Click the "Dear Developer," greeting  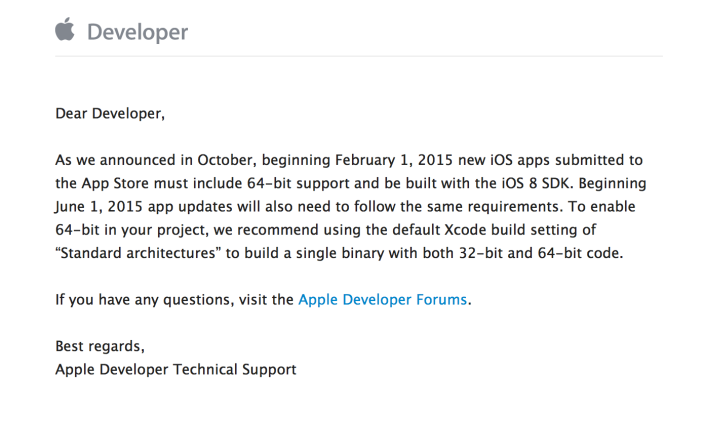[109, 113]
